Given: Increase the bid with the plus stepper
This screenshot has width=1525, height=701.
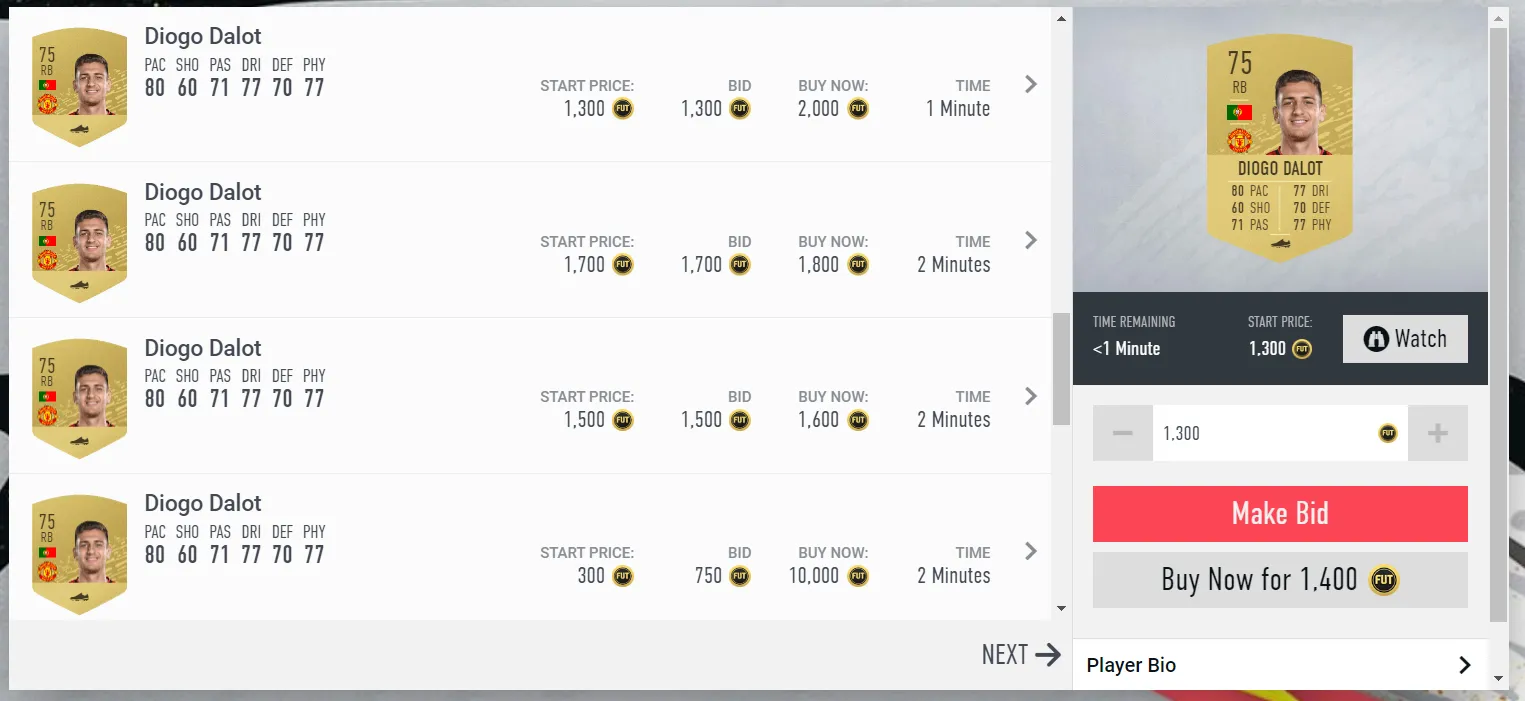Looking at the screenshot, I should click(x=1438, y=433).
